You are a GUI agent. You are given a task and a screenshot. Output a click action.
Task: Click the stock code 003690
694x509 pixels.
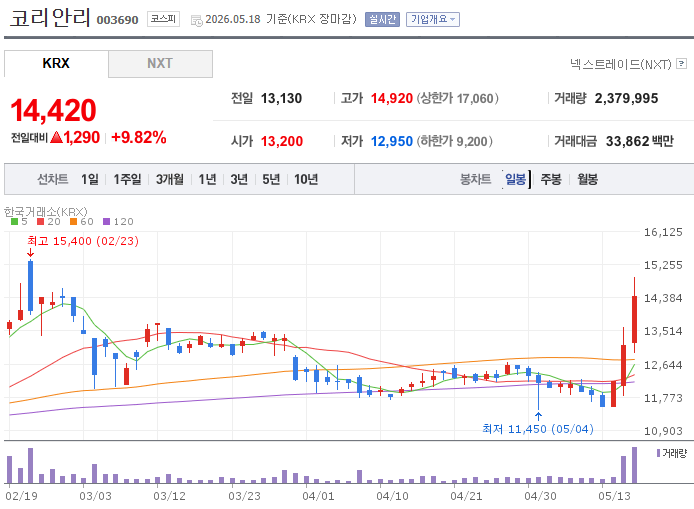point(117,20)
